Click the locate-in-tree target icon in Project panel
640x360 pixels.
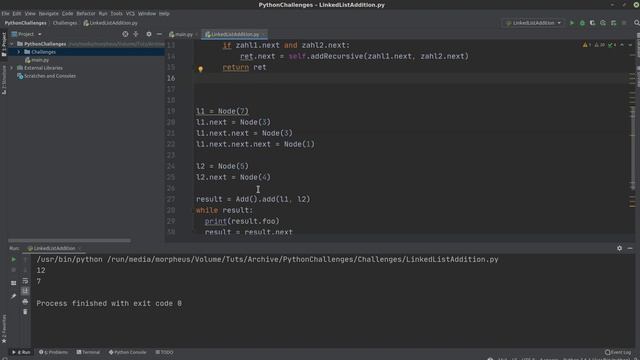pos(125,34)
